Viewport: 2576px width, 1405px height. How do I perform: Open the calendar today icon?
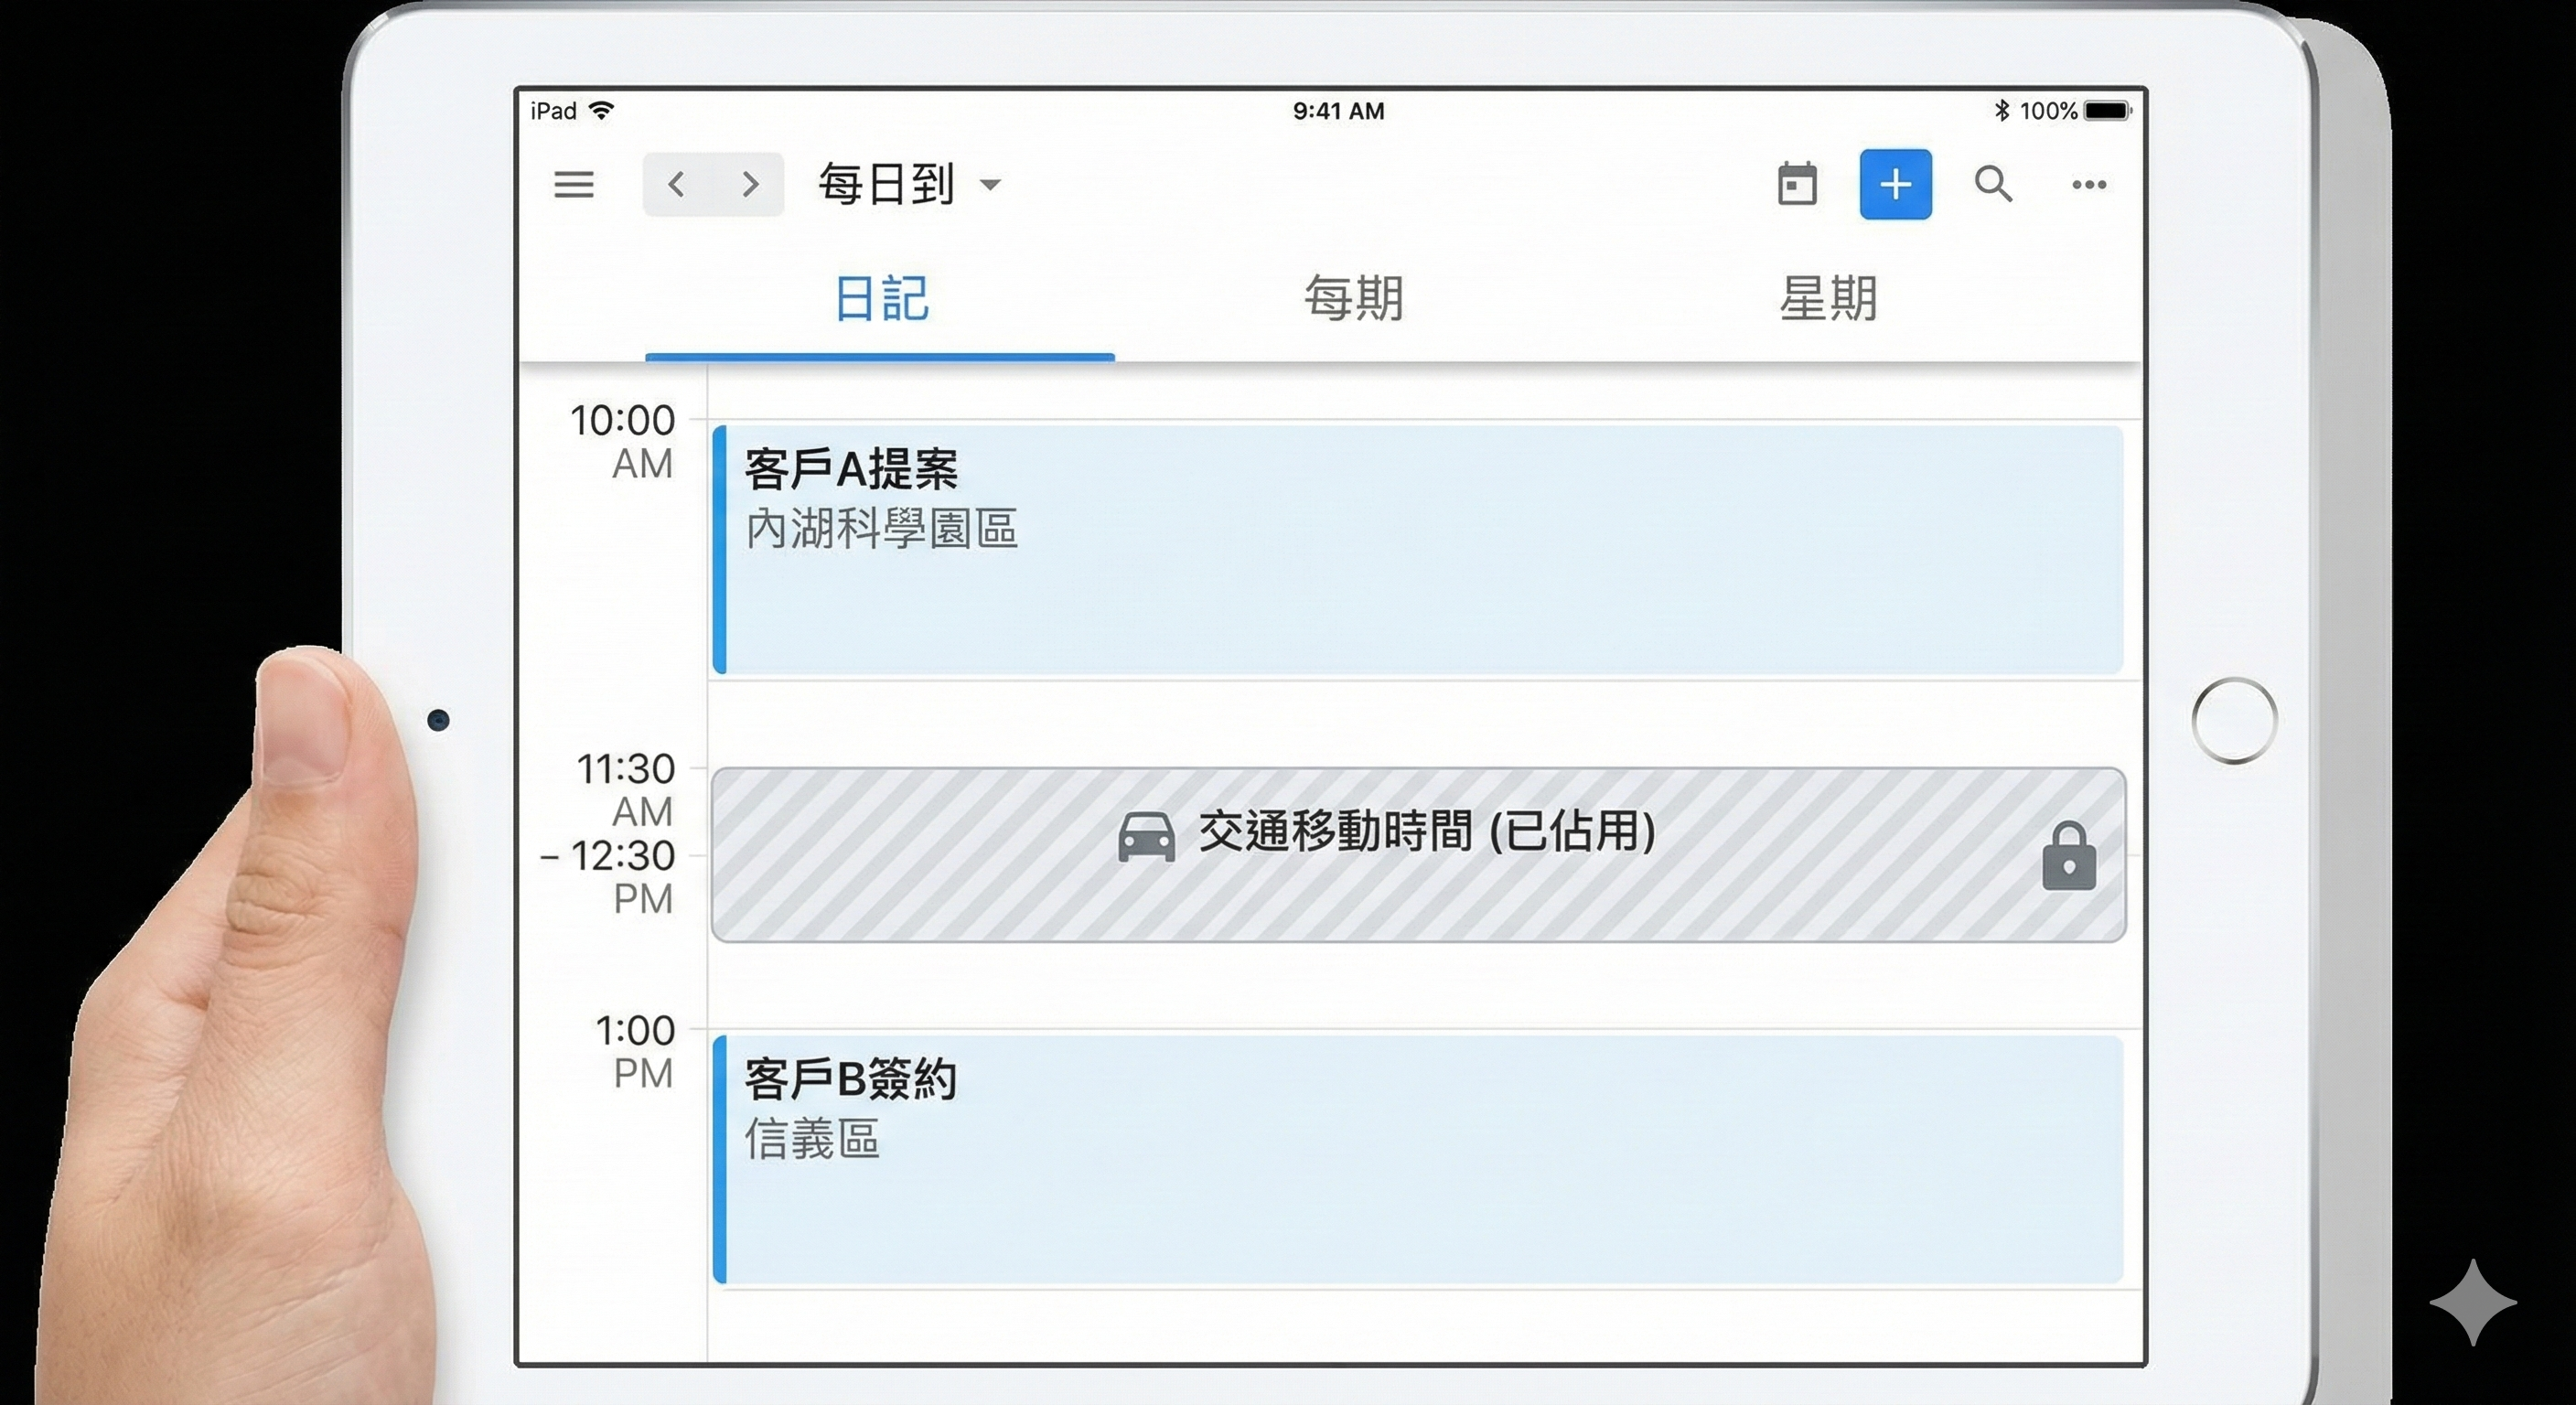1797,184
